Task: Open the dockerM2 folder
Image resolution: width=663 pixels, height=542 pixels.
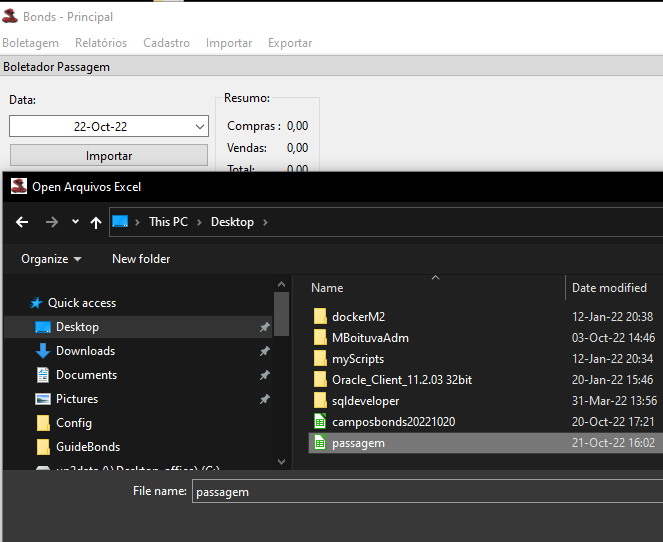Action: [x=358, y=317]
